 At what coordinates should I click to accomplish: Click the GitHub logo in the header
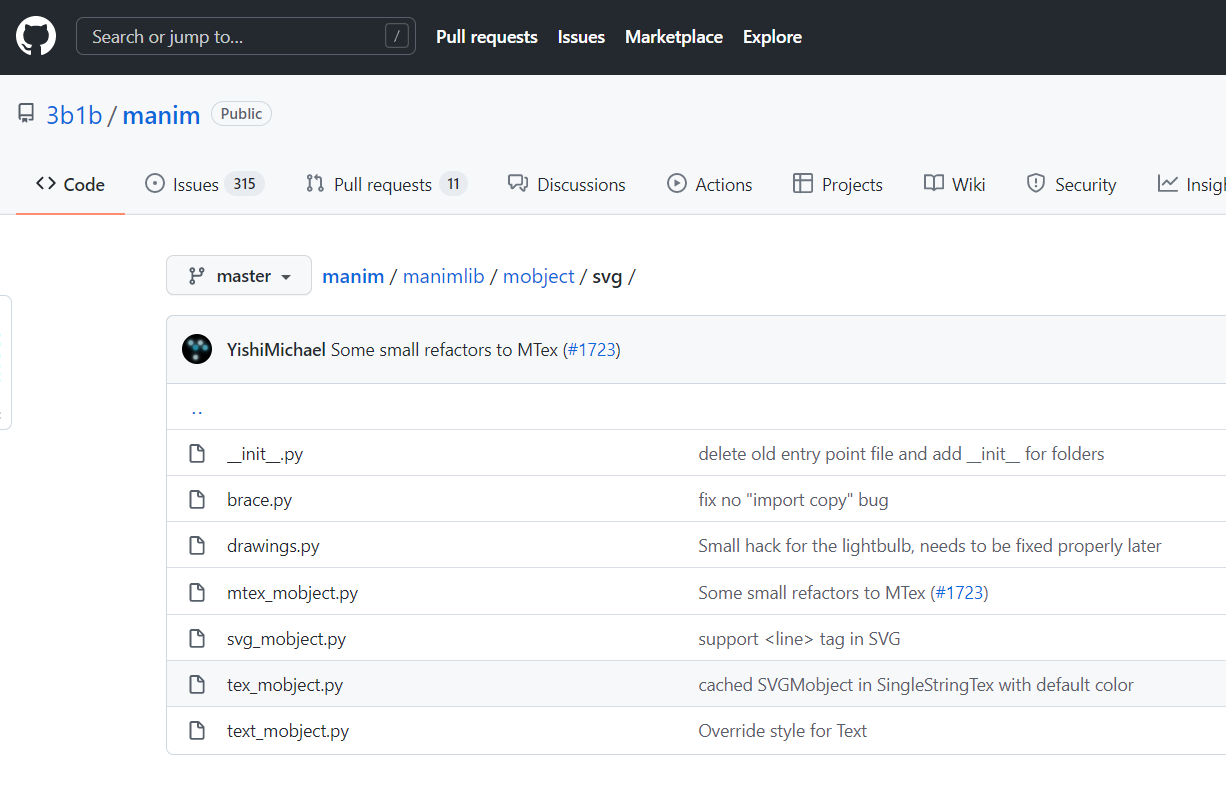click(36, 37)
